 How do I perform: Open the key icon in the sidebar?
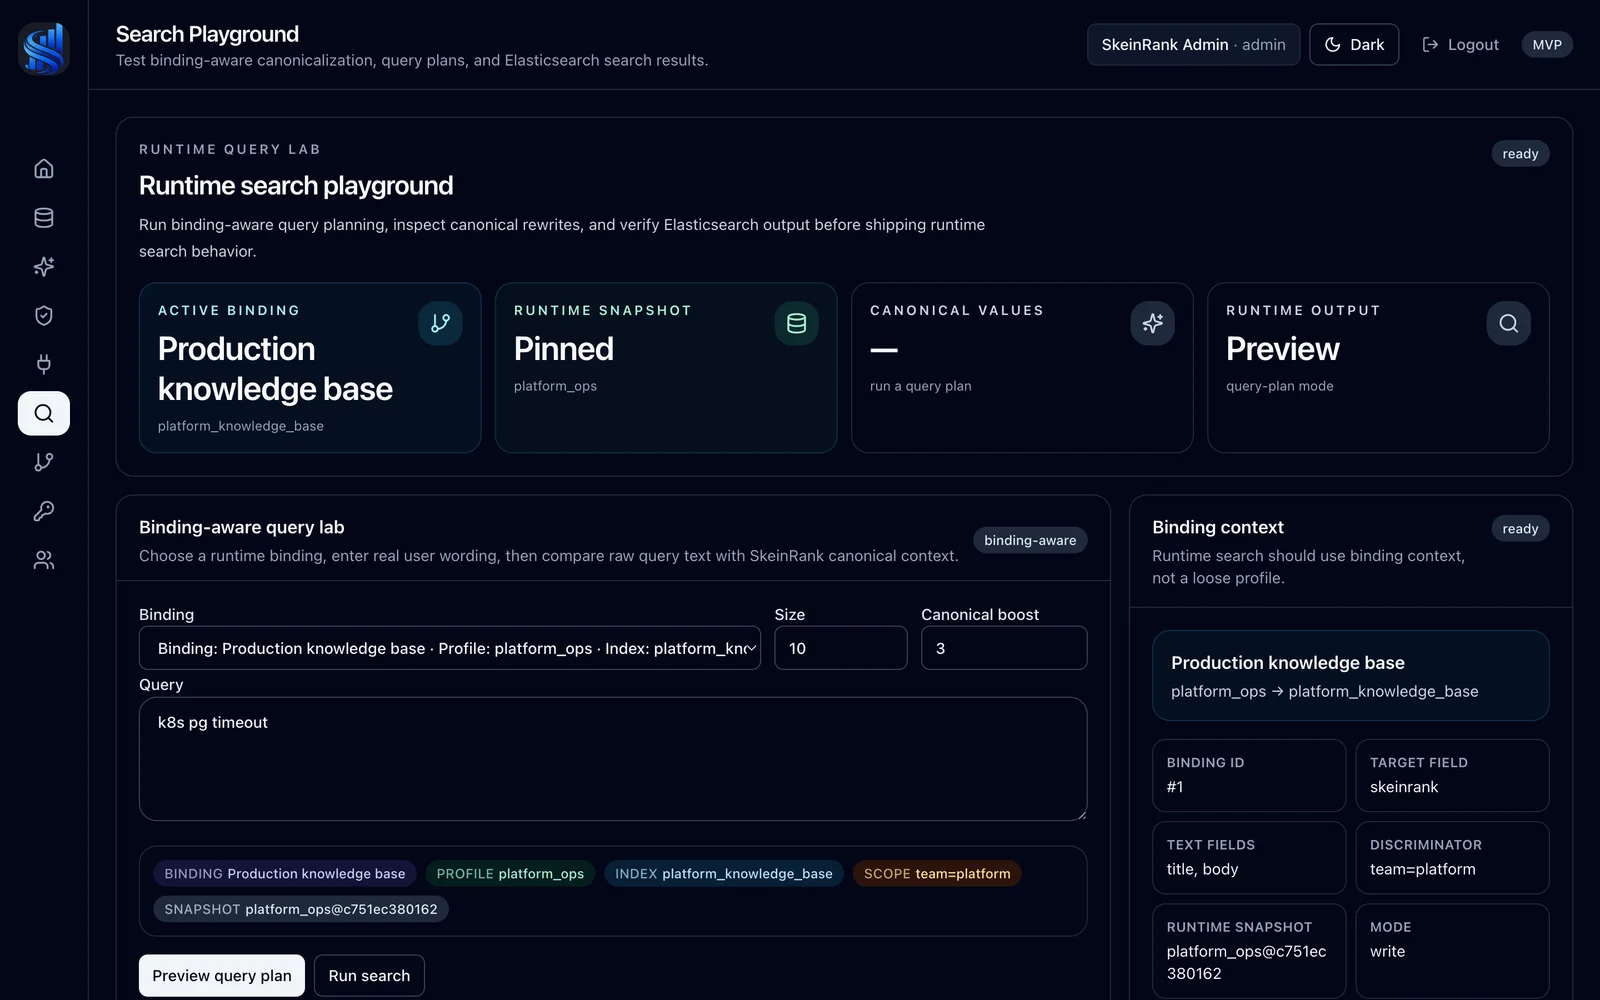click(x=44, y=511)
